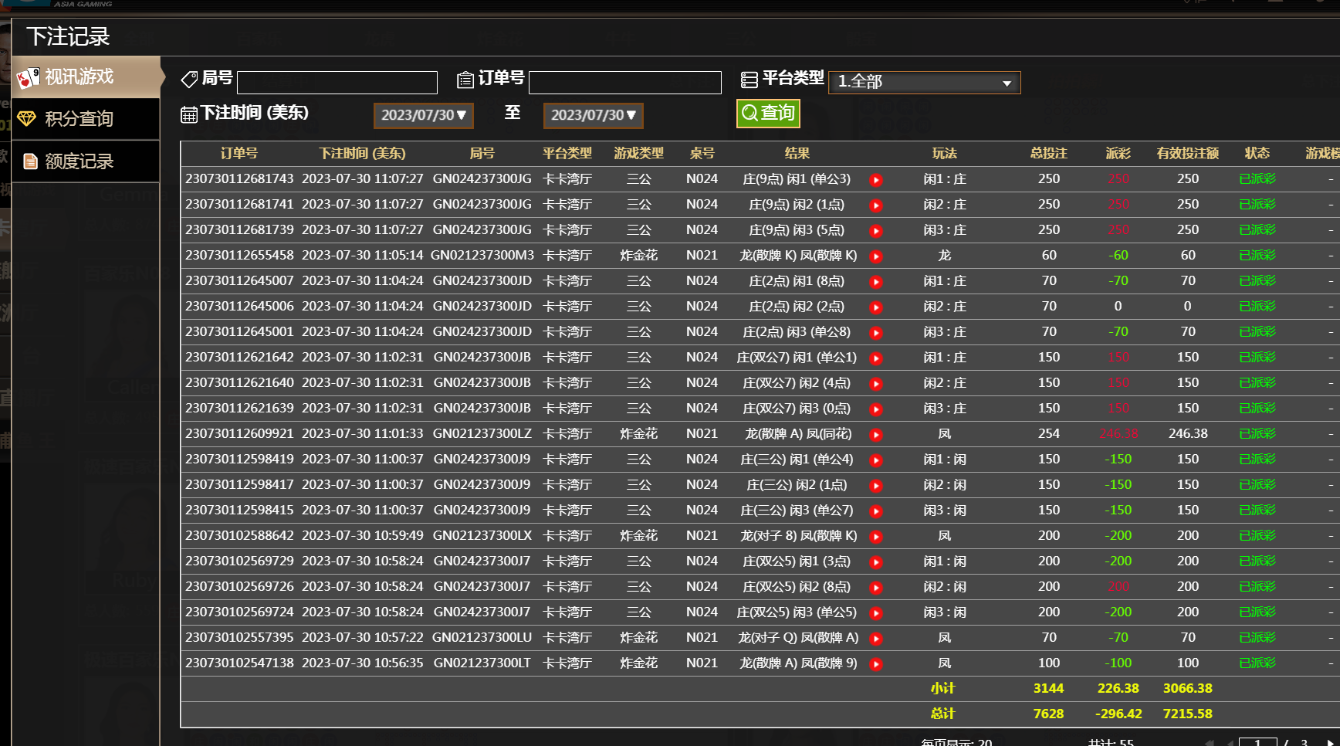This screenshot has height=746, width=1340.
Task: Click the 小计 subtotal label
Action: [943, 689]
